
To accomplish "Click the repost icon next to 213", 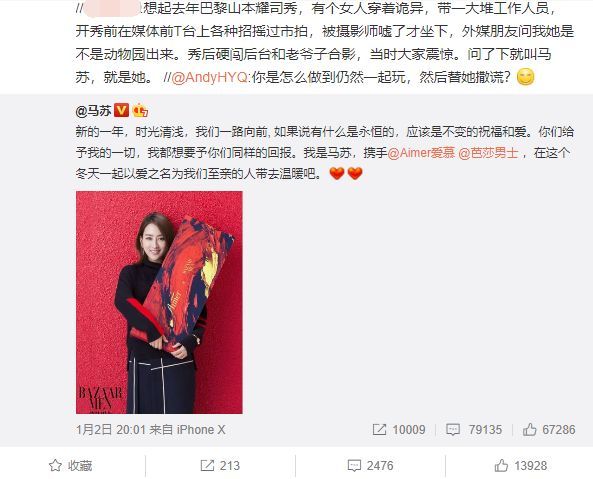I will point(207,465).
